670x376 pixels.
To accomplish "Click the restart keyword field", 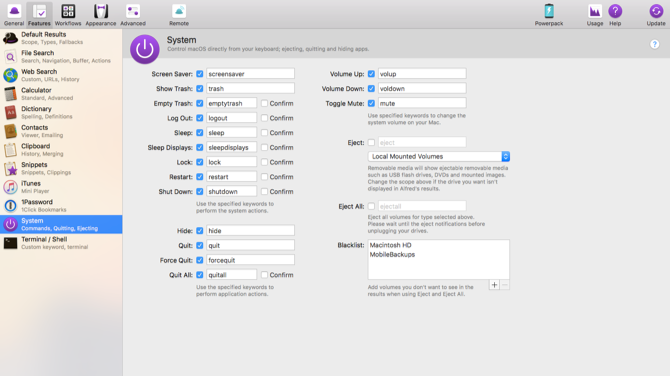I will (x=232, y=177).
